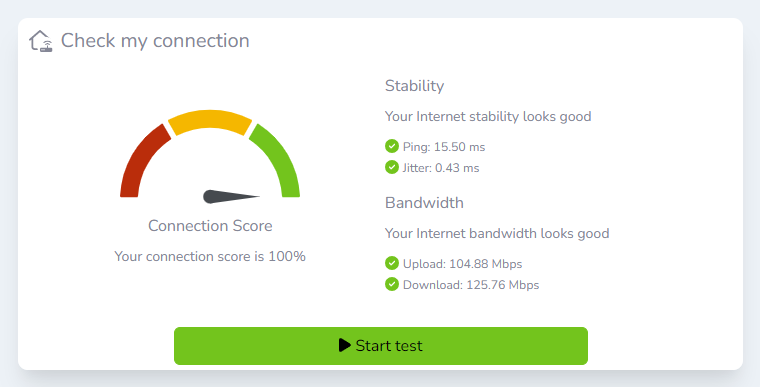Start the connection test
The width and height of the screenshot is (760, 387).
pos(381,346)
